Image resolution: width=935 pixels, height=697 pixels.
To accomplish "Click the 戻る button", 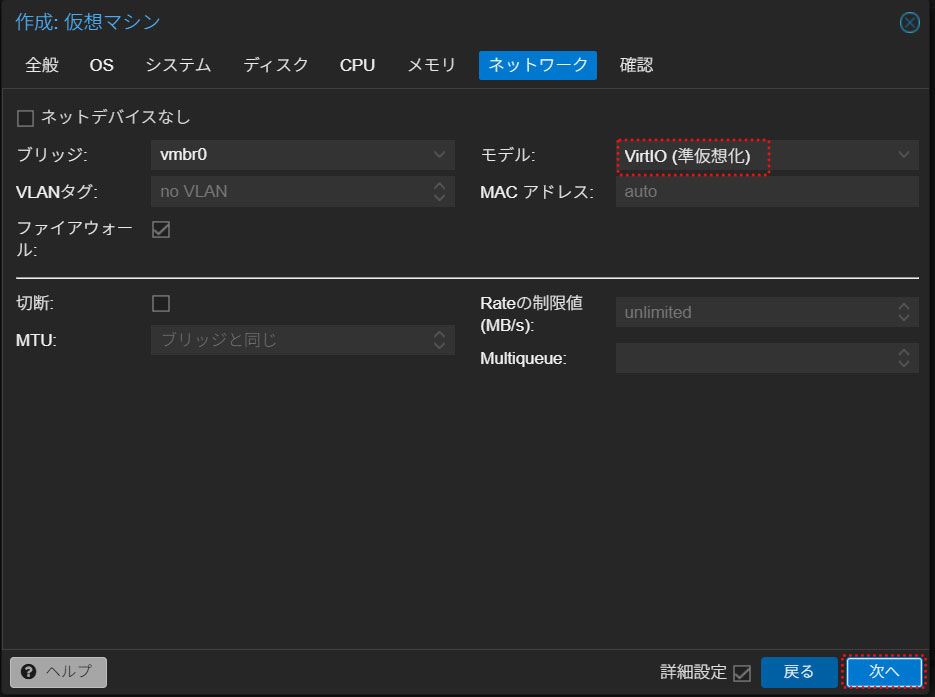I will [x=798, y=672].
